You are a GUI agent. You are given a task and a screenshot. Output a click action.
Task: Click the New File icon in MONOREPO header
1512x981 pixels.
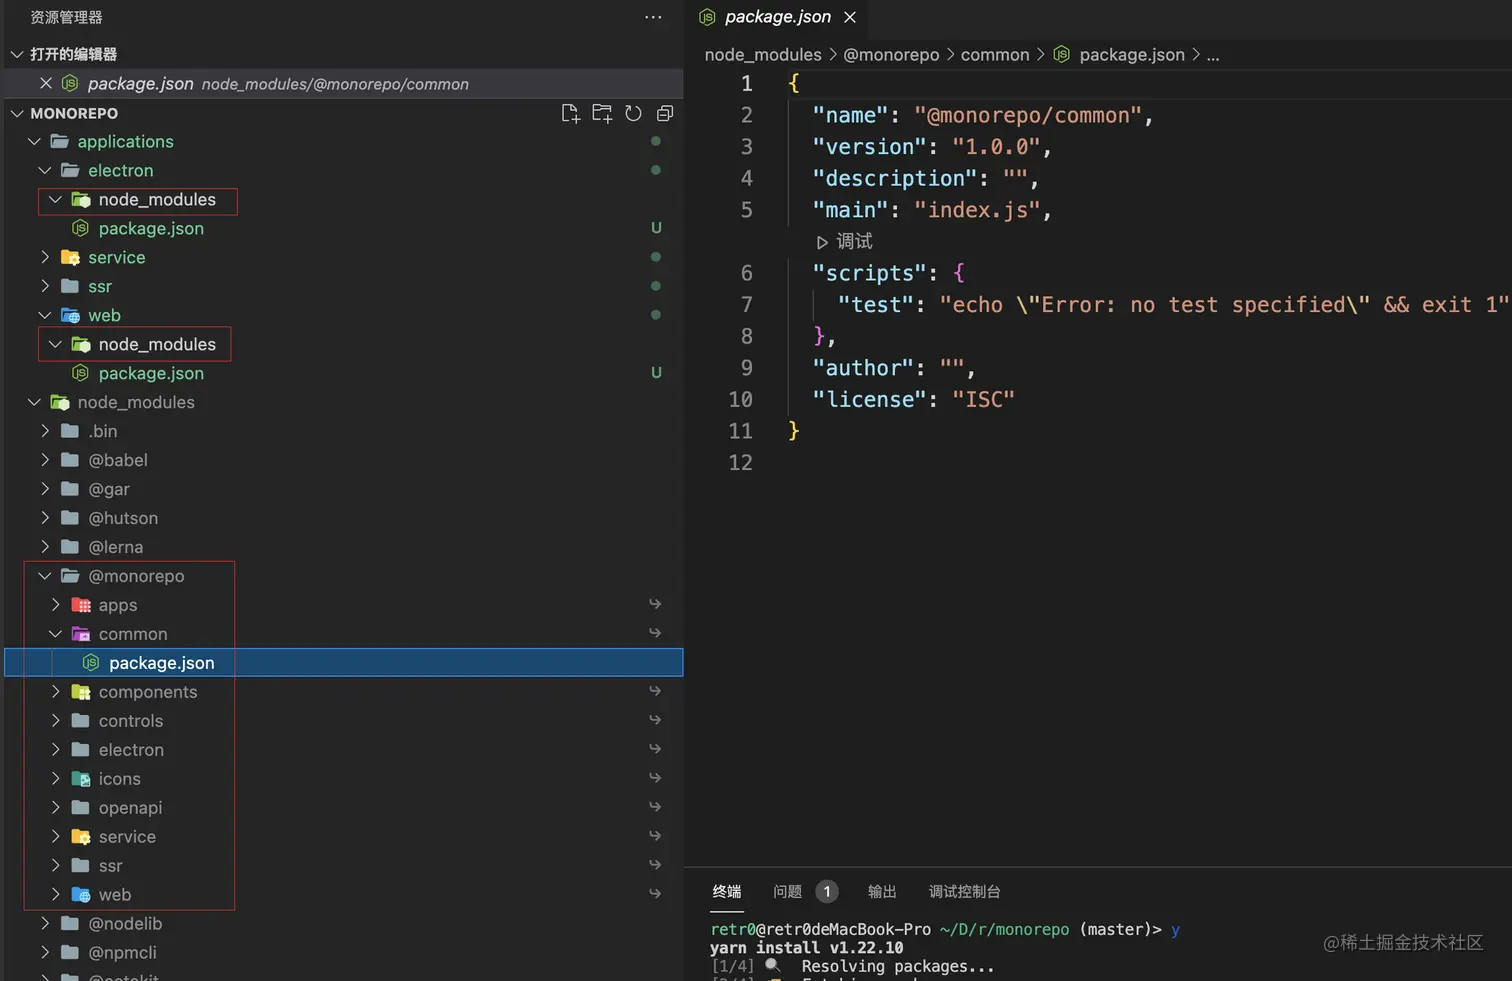pos(570,113)
